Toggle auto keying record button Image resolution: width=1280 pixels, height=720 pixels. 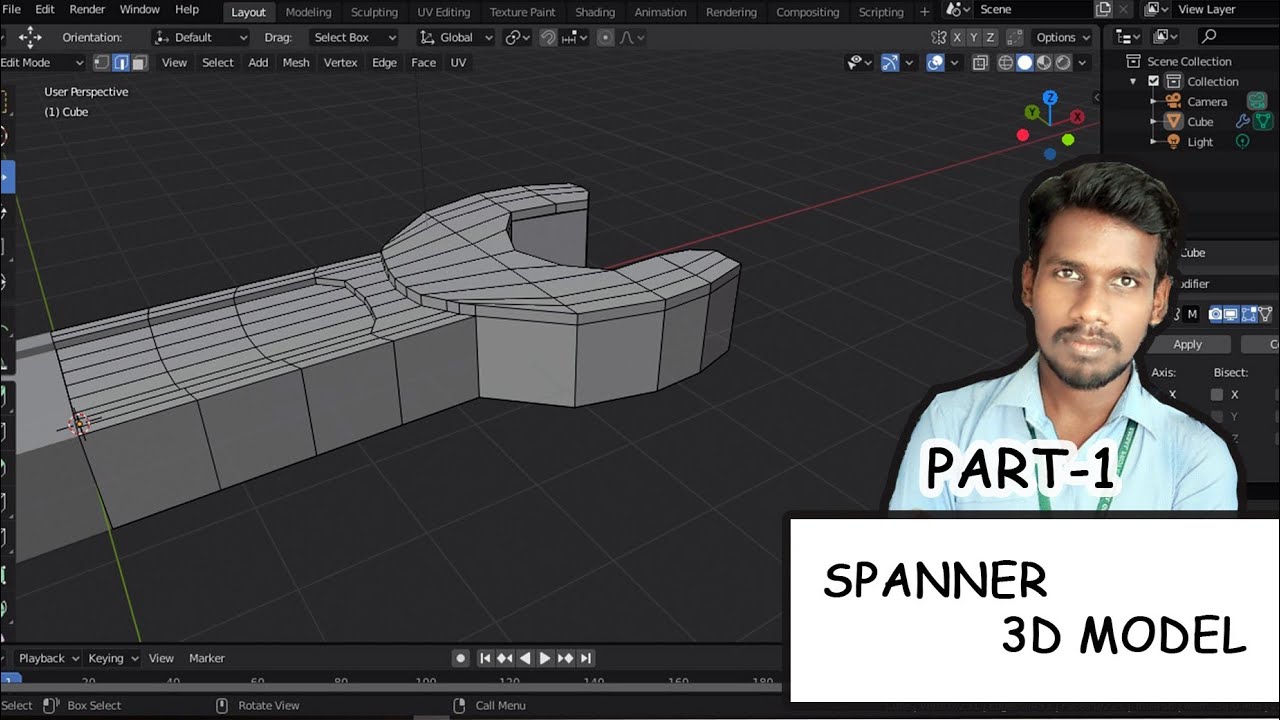[x=460, y=658]
